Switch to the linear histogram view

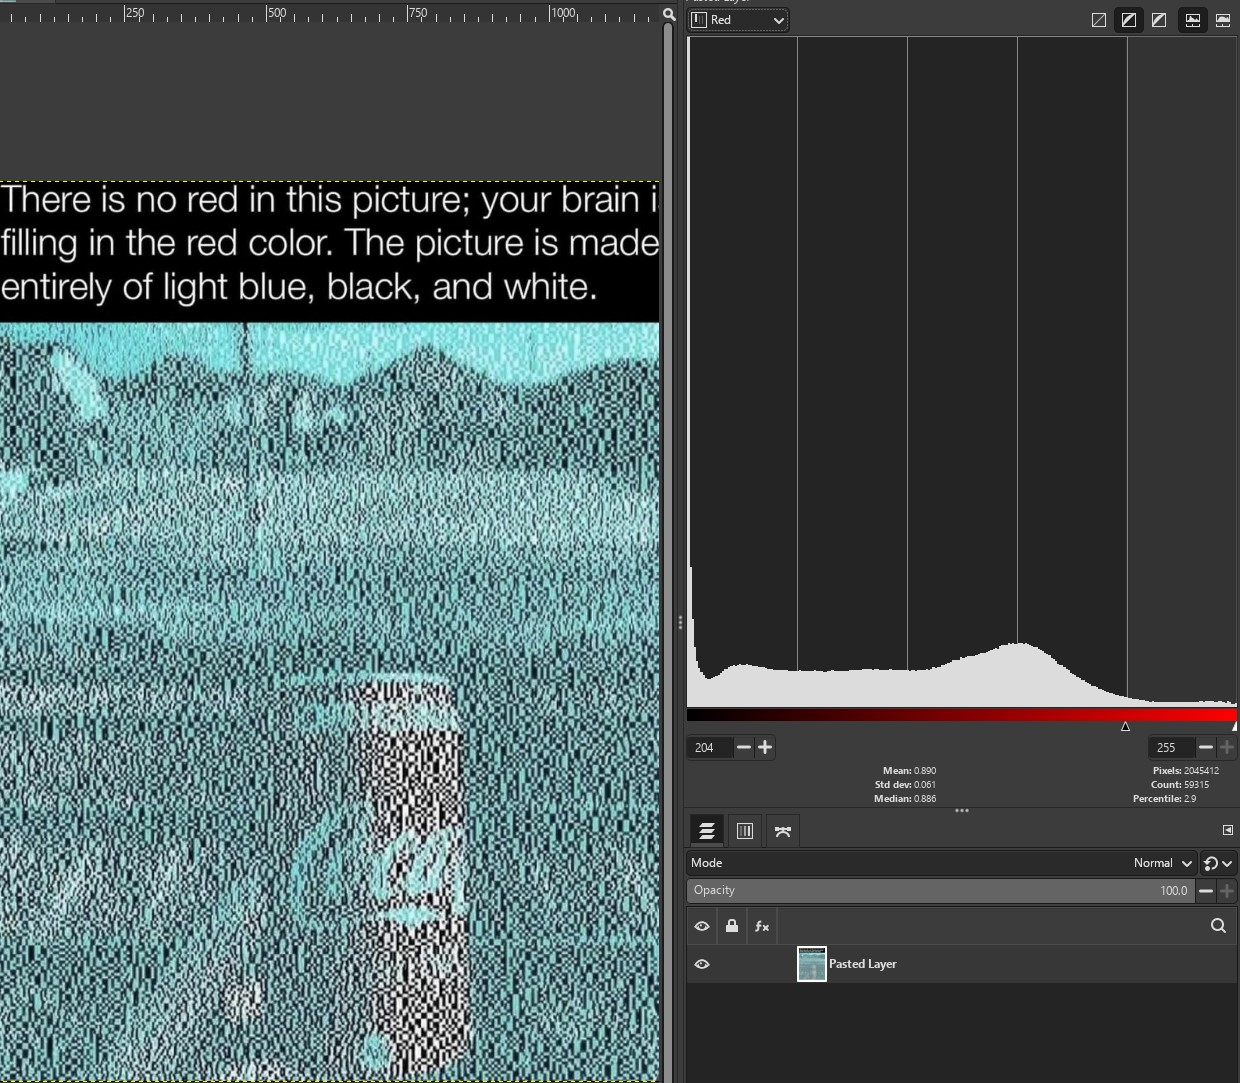[x=1193, y=20]
